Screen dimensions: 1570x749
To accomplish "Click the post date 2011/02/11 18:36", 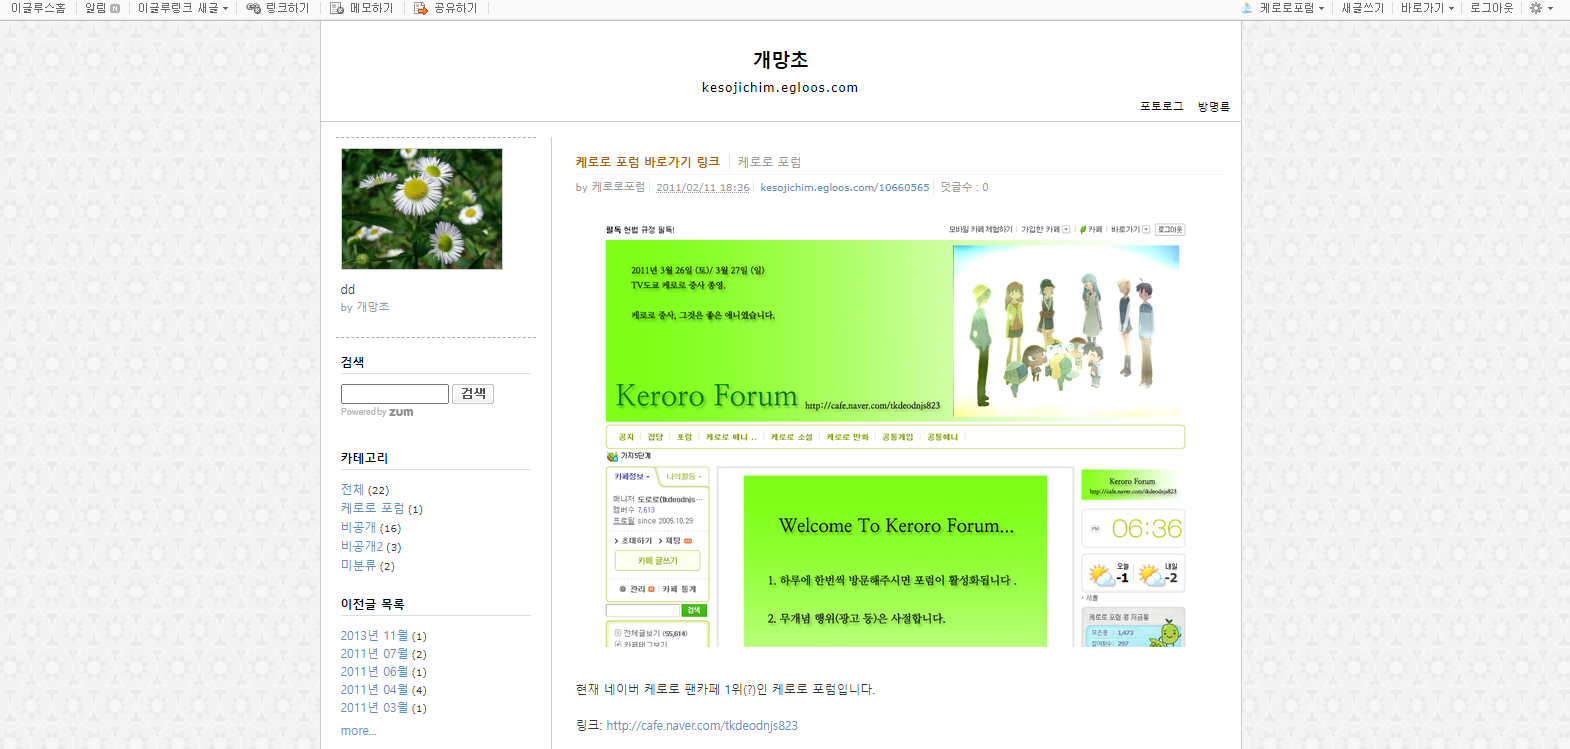I will pos(702,187).
